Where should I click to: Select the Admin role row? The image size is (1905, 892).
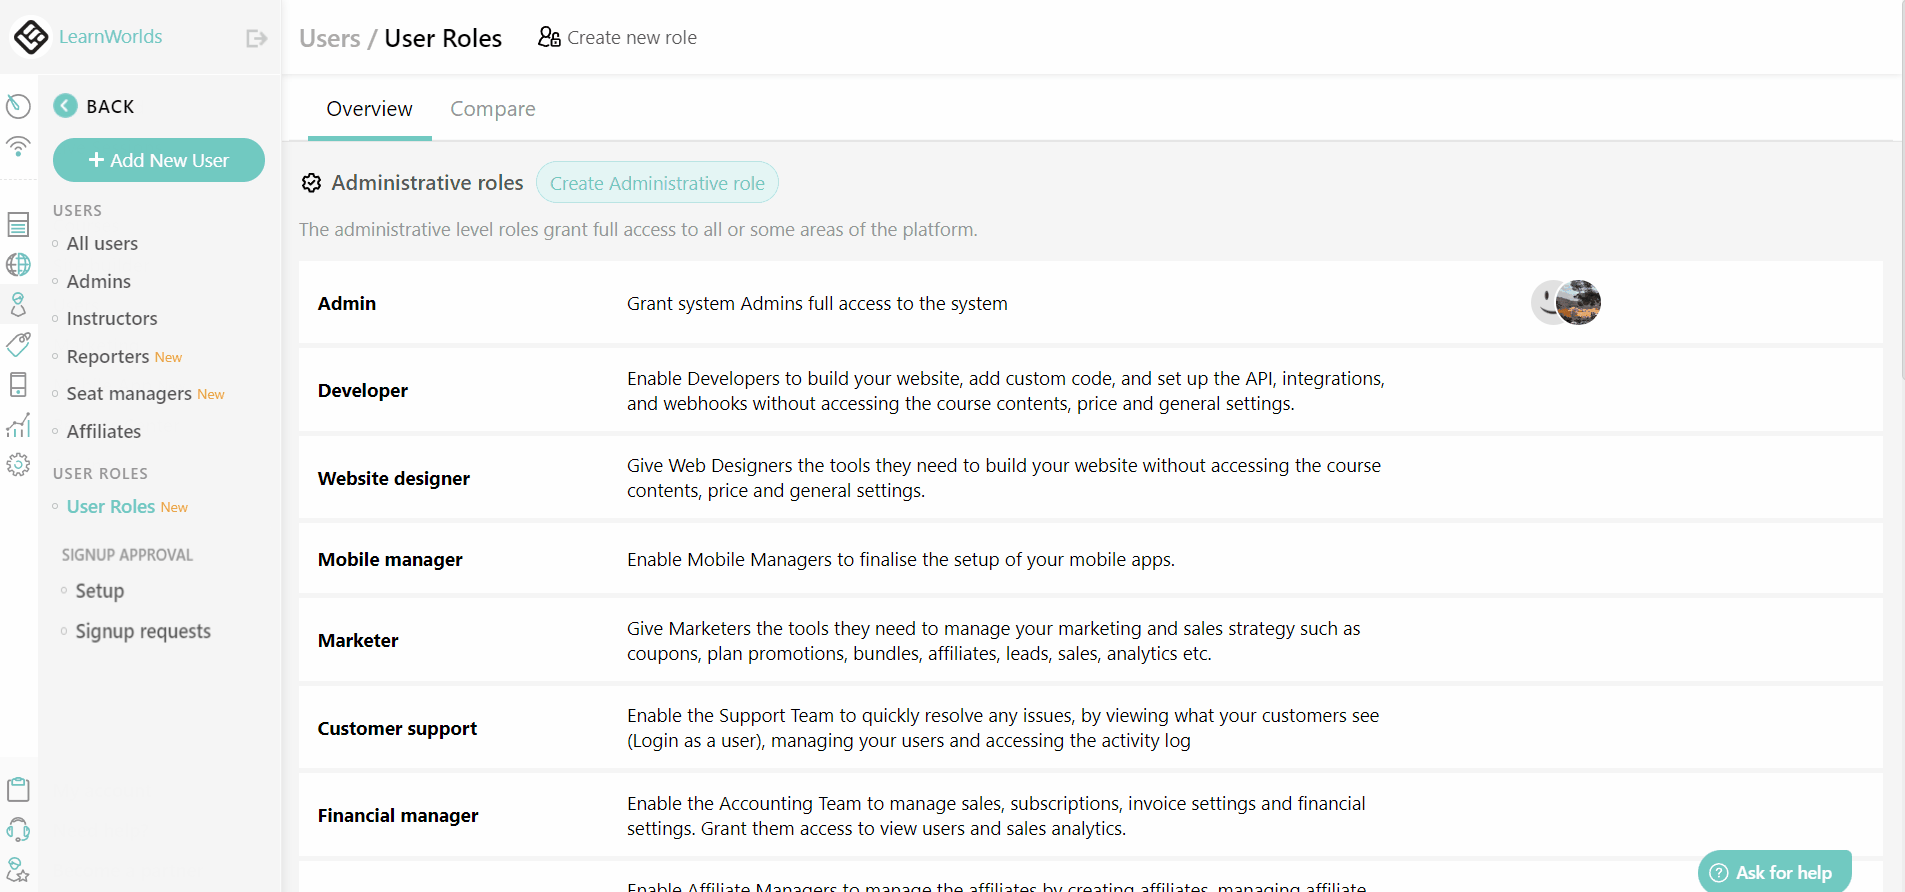1090,303
